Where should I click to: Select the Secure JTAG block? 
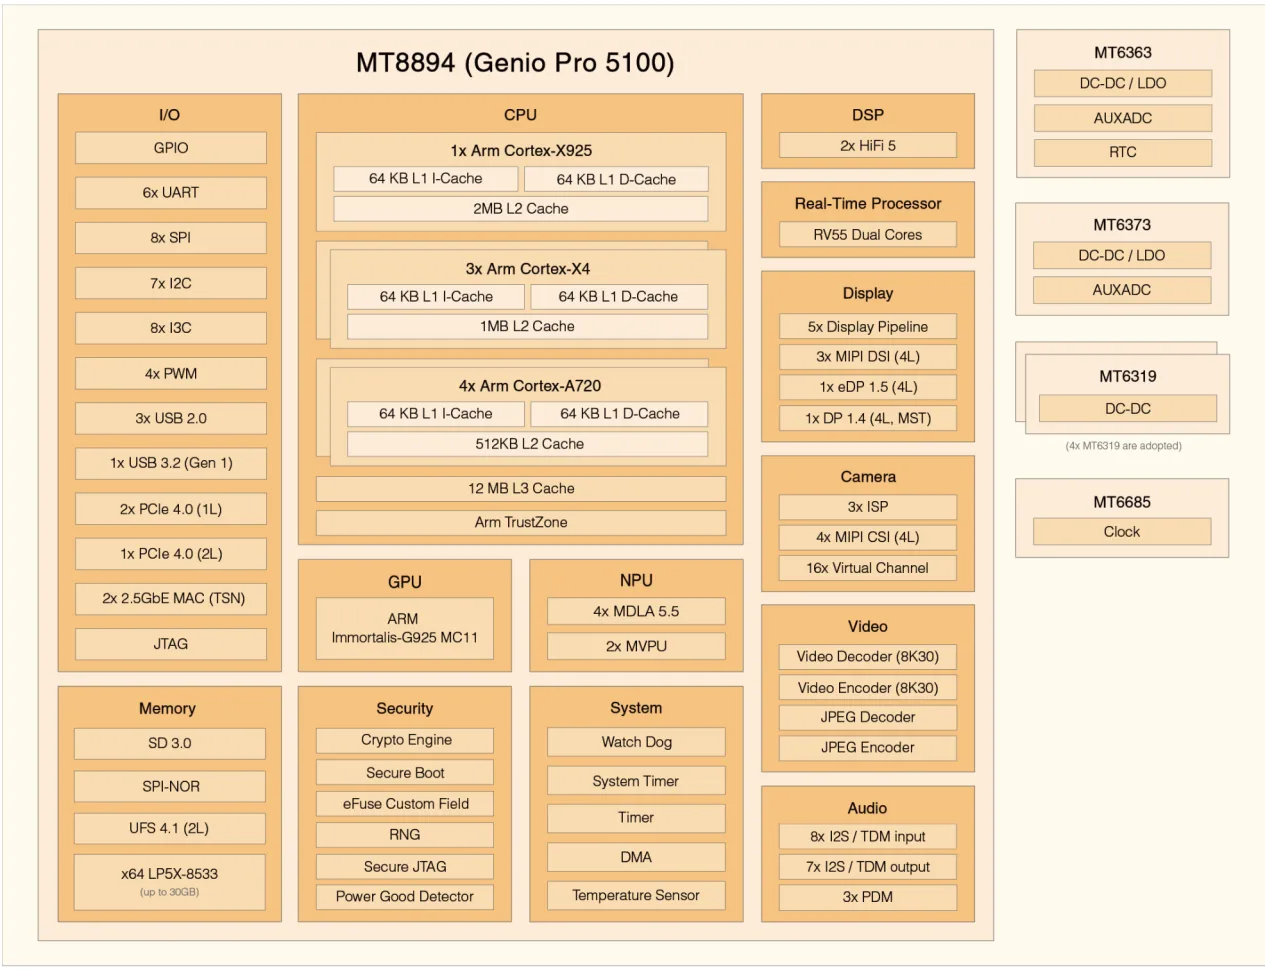405,866
